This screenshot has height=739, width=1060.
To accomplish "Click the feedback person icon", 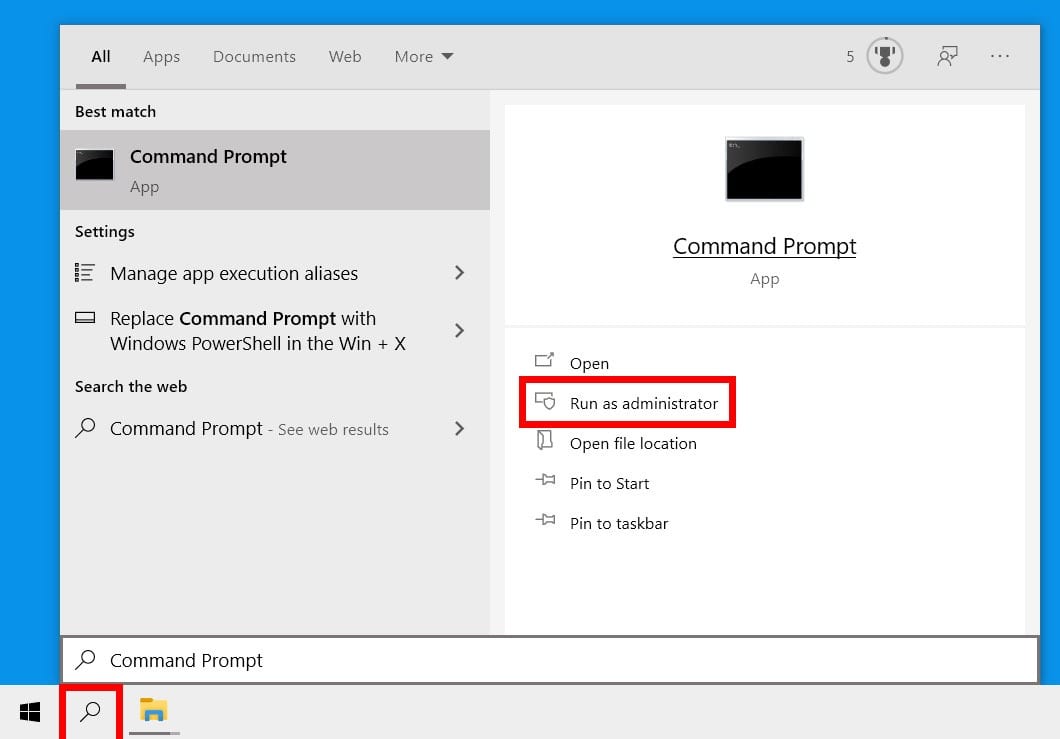I will (x=947, y=56).
